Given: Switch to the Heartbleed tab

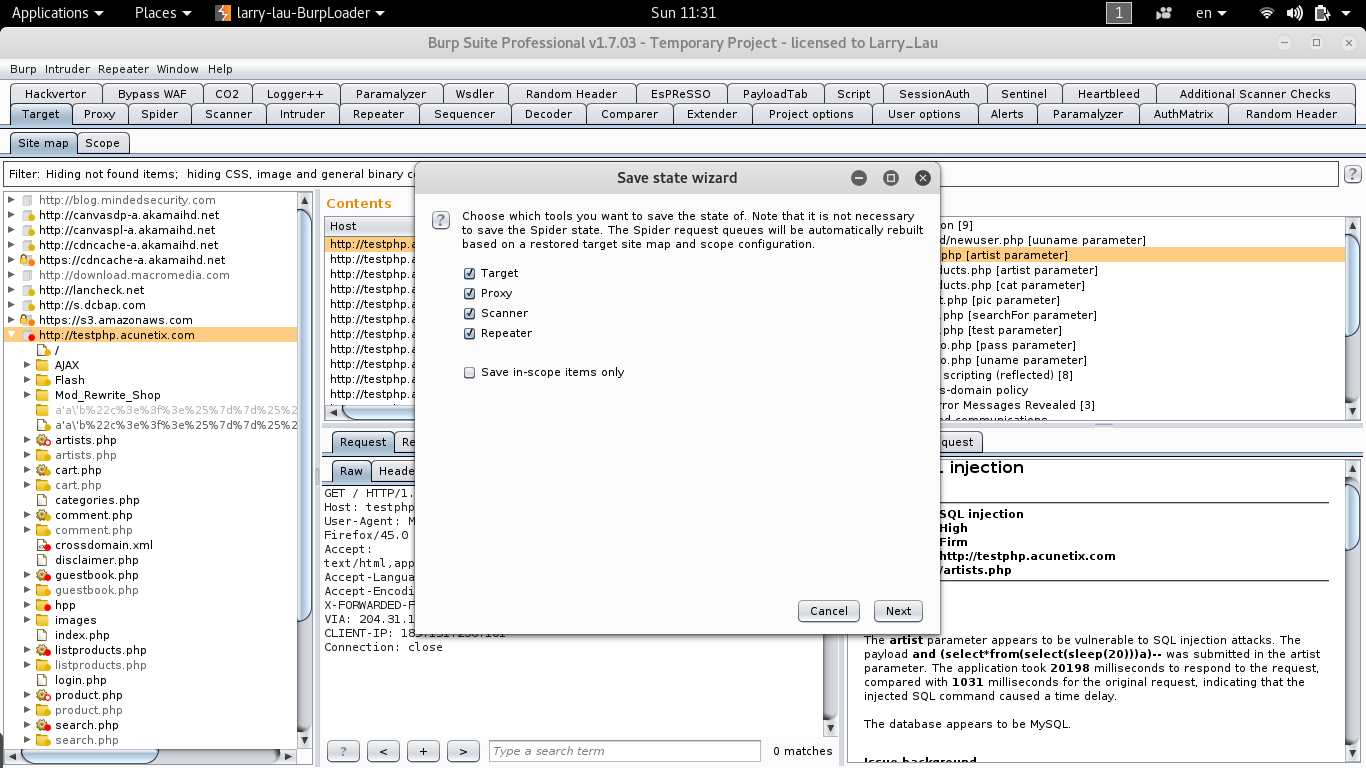Looking at the screenshot, I should pyautogui.click(x=1108, y=94).
